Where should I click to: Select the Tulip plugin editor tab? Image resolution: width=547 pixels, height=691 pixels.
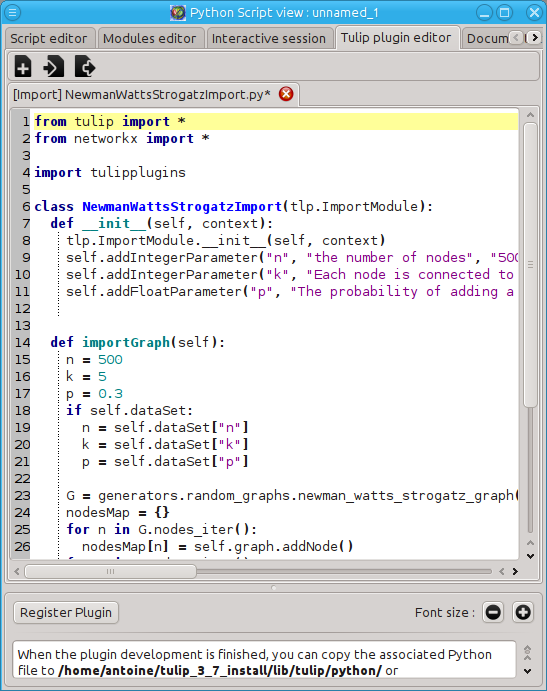coord(396,37)
